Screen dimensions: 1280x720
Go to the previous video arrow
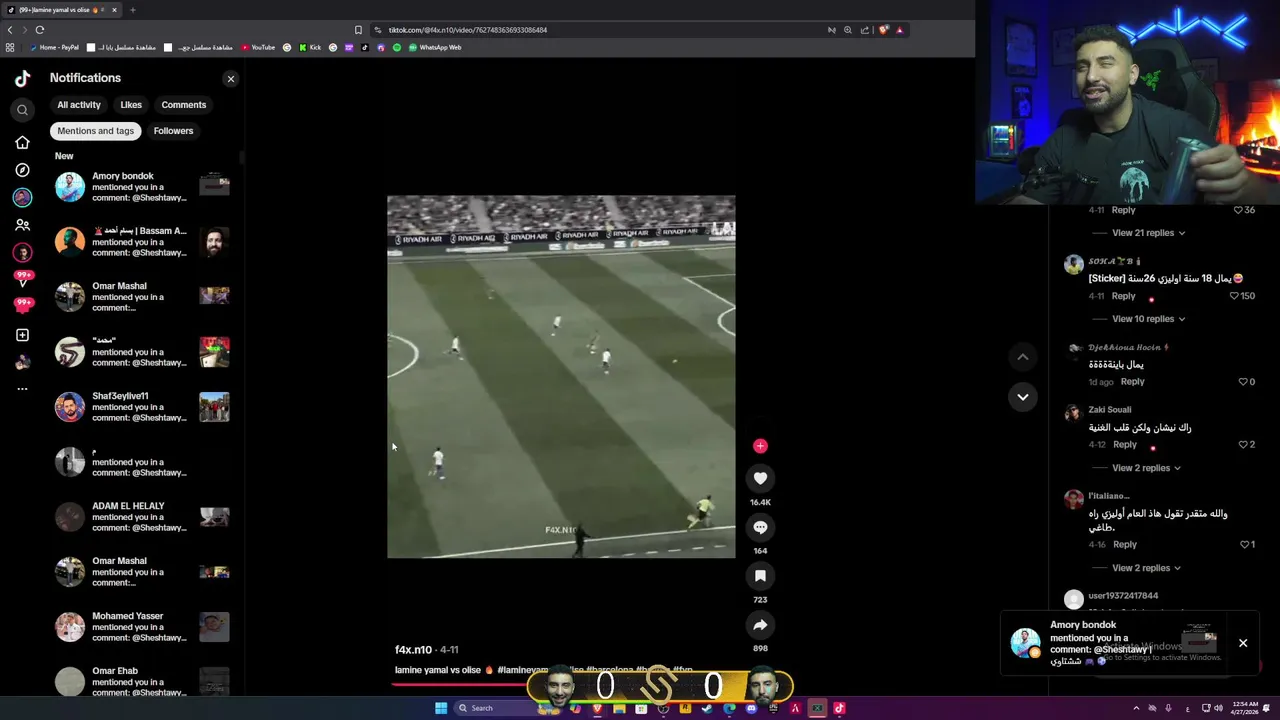coord(1022,357)
